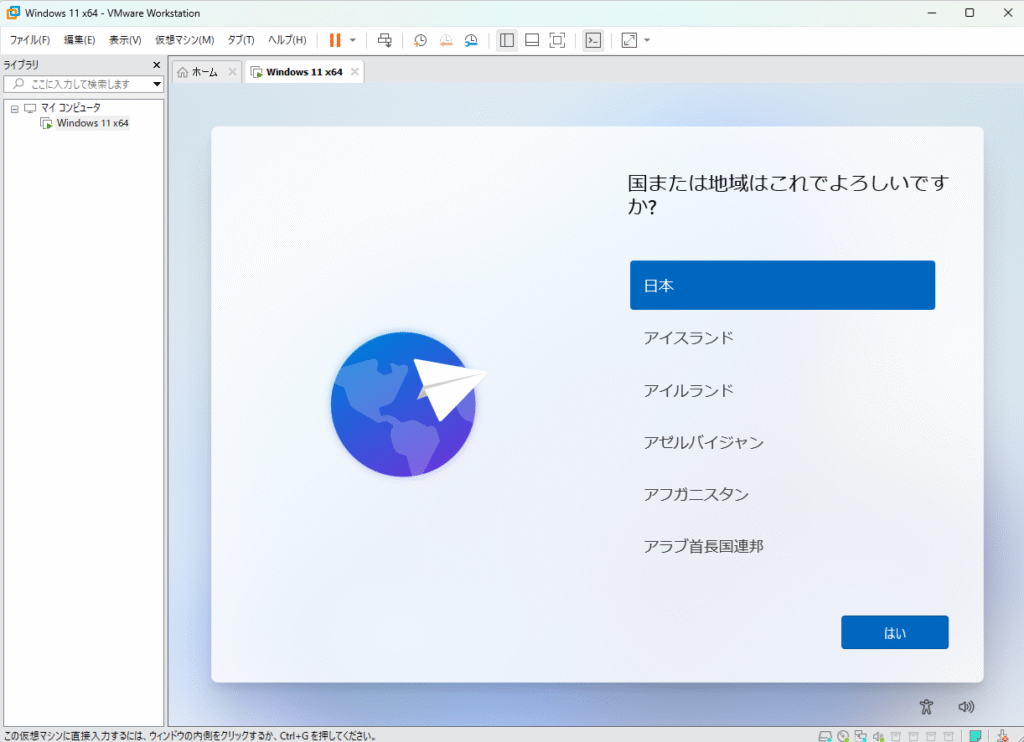Open the 仮想マシン(M) menu
This screenshot has width=1024, height=742.
tap(184, 40)
